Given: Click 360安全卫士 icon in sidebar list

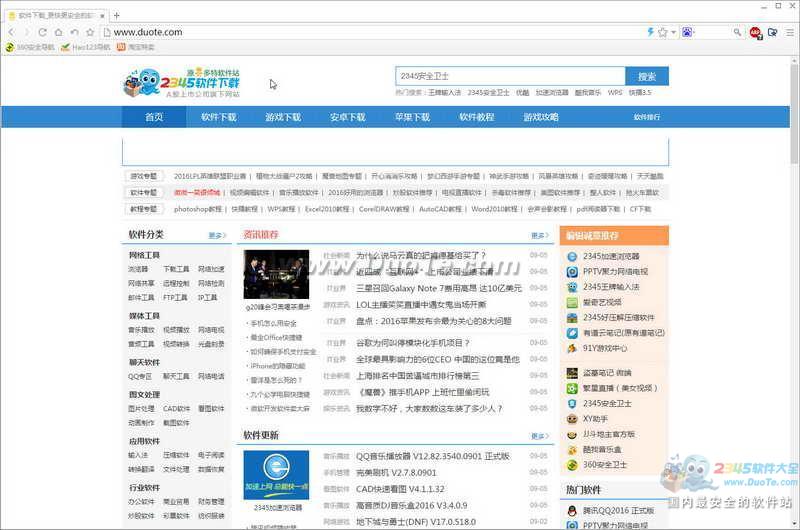Looking at the screenshot, I should [x=572, y=465].
